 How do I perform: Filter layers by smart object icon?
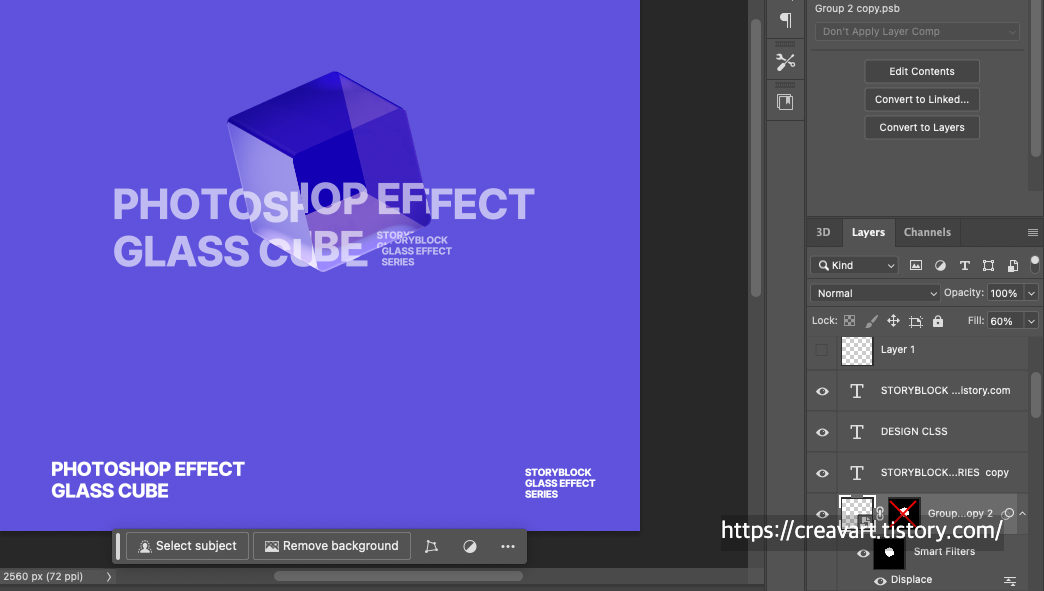tap(1013, 265)
